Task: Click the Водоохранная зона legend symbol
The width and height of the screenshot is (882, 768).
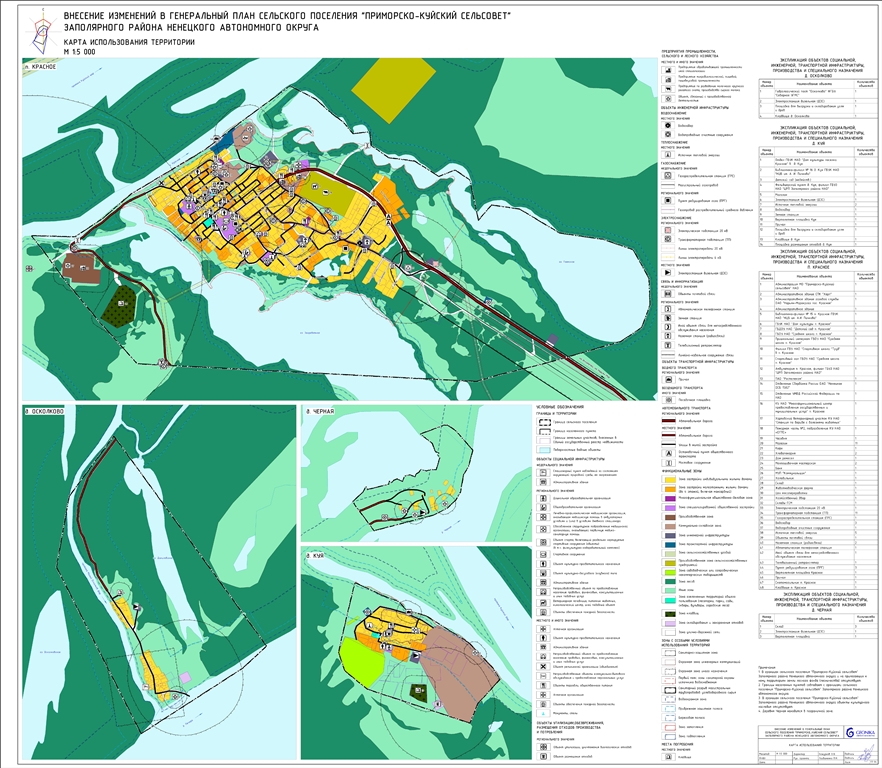Action: [x=668, y=699]
